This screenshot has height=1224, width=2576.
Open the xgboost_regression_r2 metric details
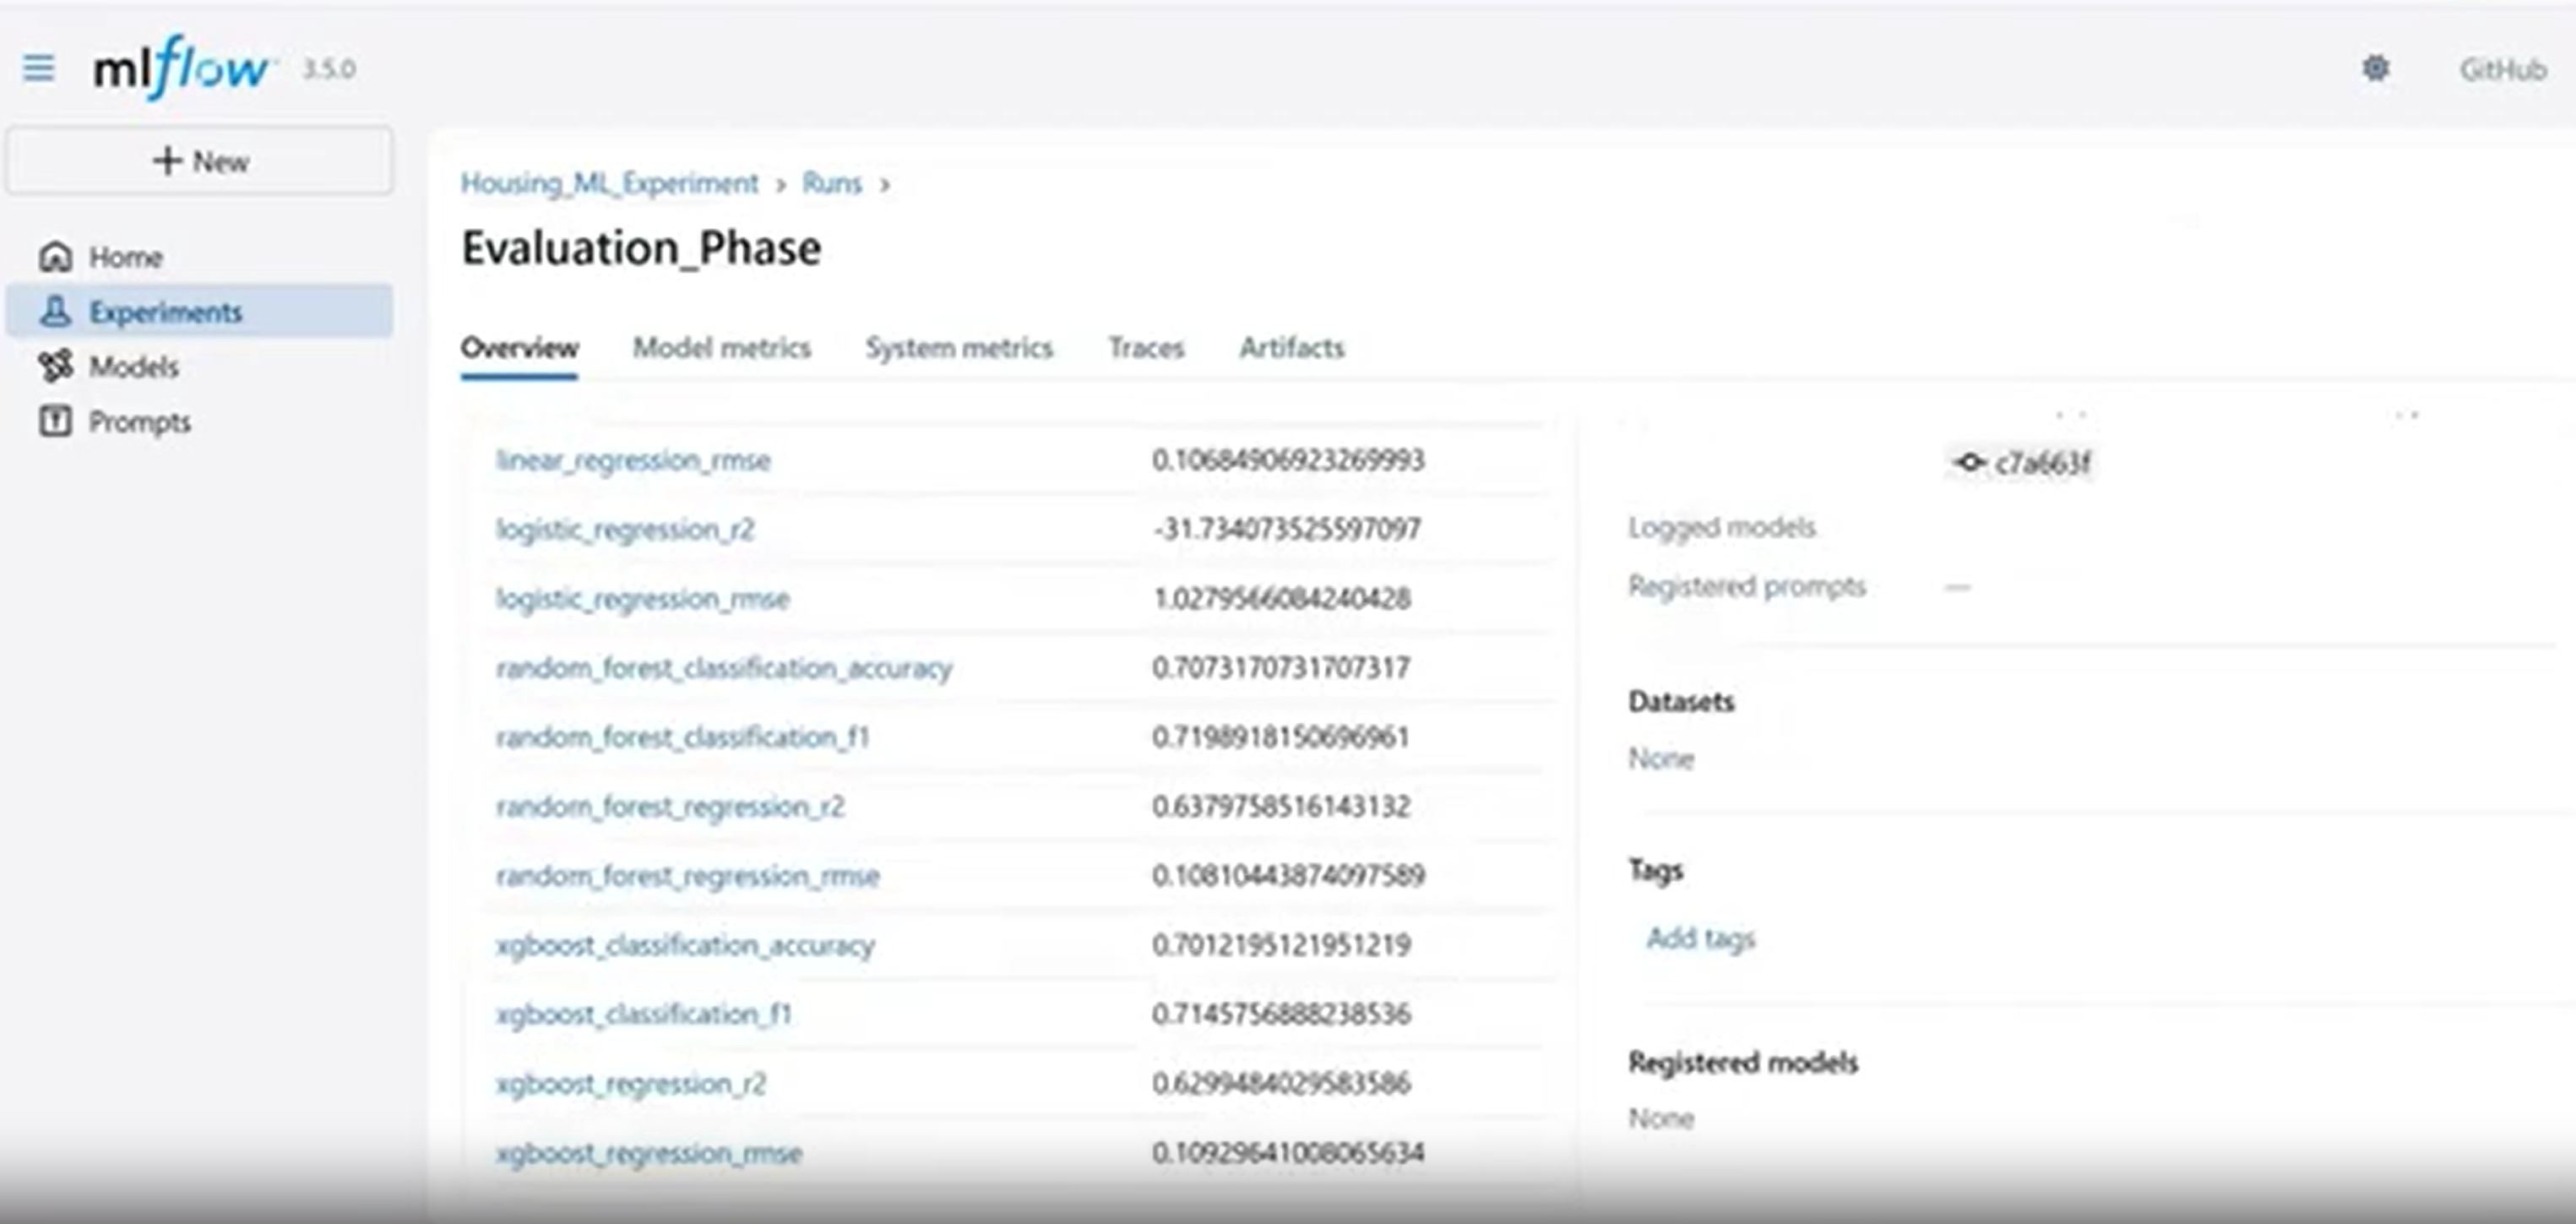(x=630, y=1083)
